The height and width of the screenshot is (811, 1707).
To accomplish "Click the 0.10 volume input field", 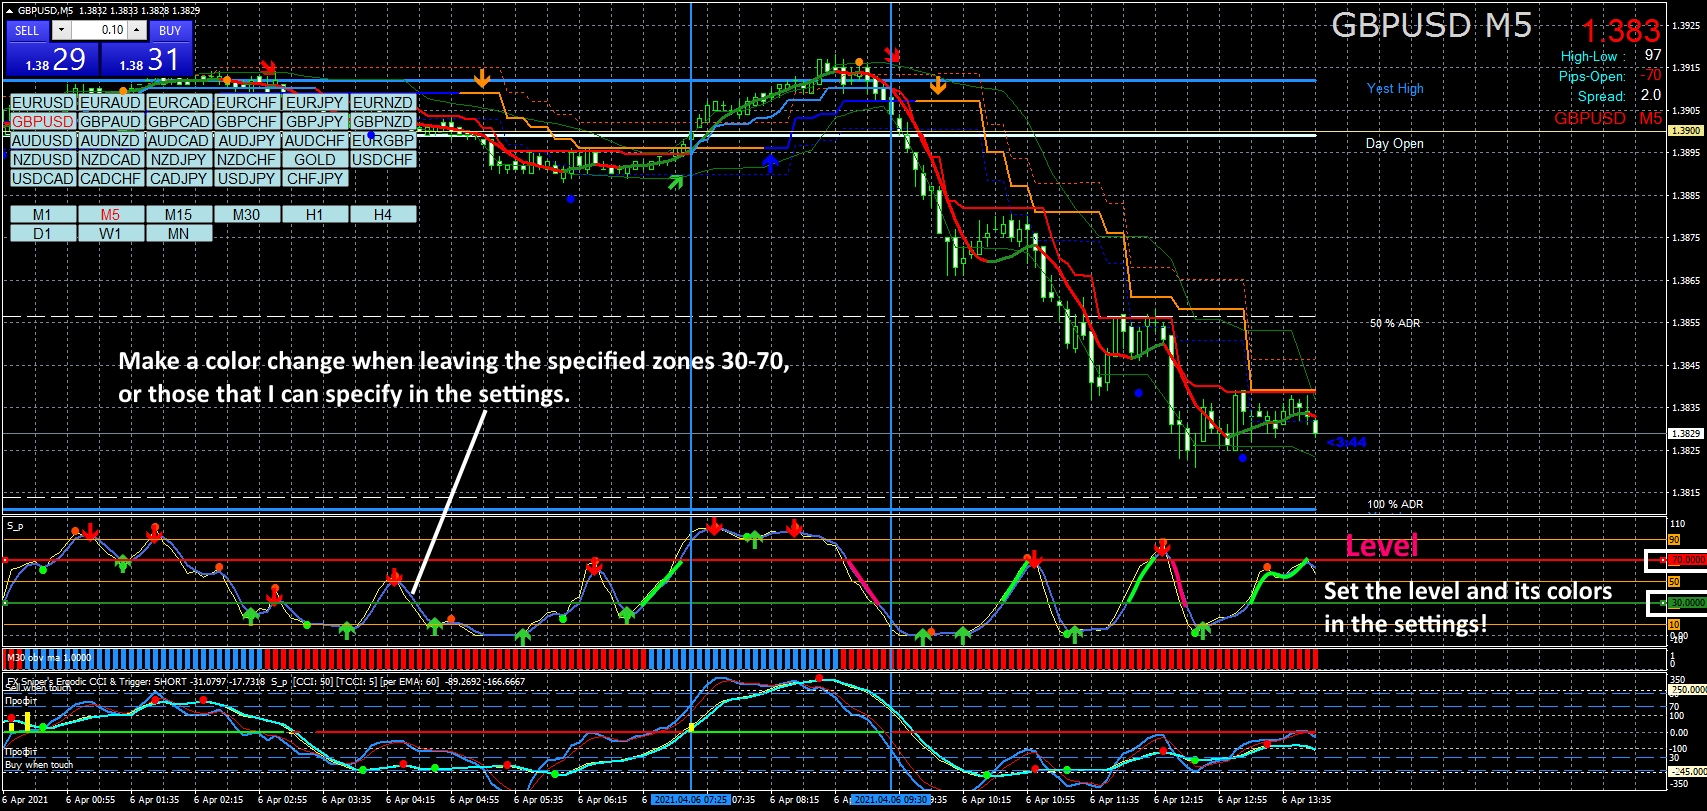I will click(99, 30).
